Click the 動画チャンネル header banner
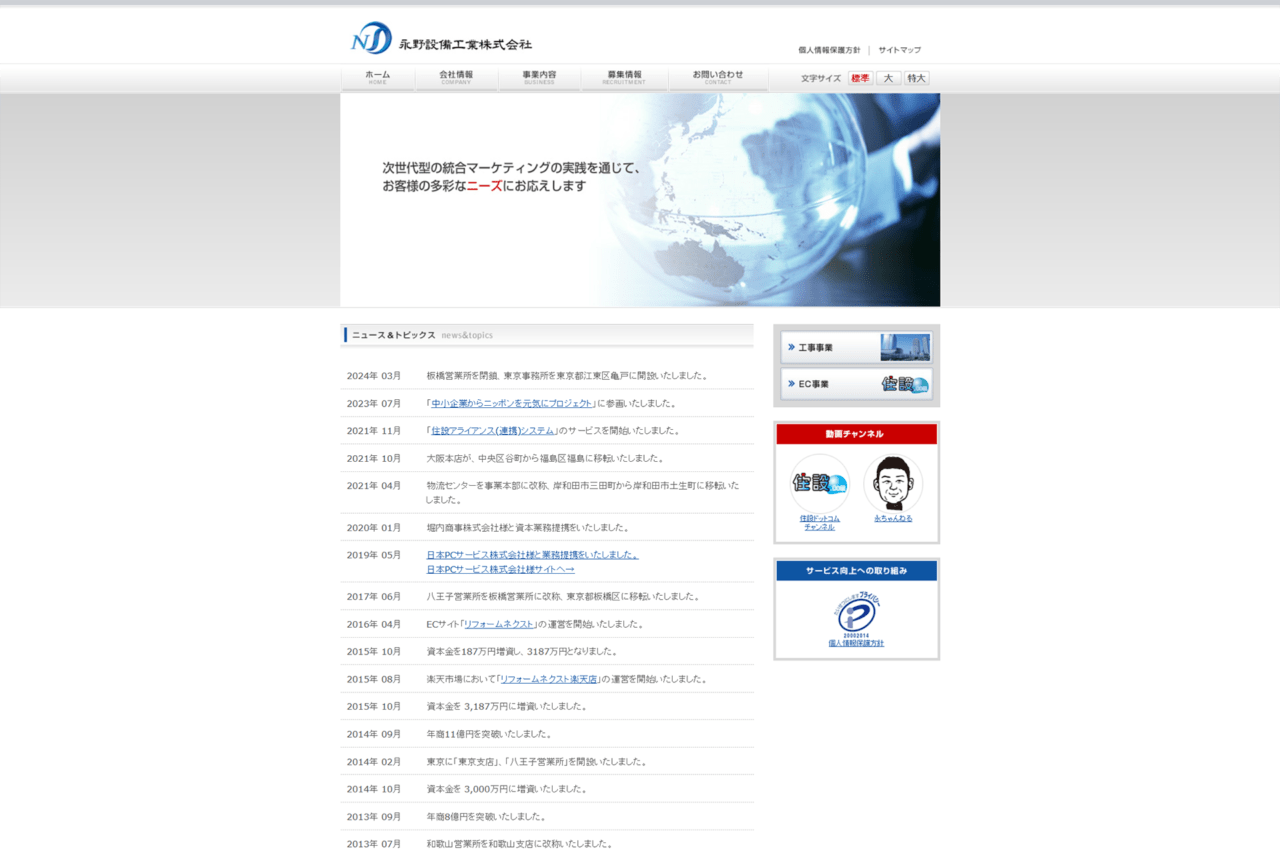Viewport: 1280px width, 853px height. [856, 434]
